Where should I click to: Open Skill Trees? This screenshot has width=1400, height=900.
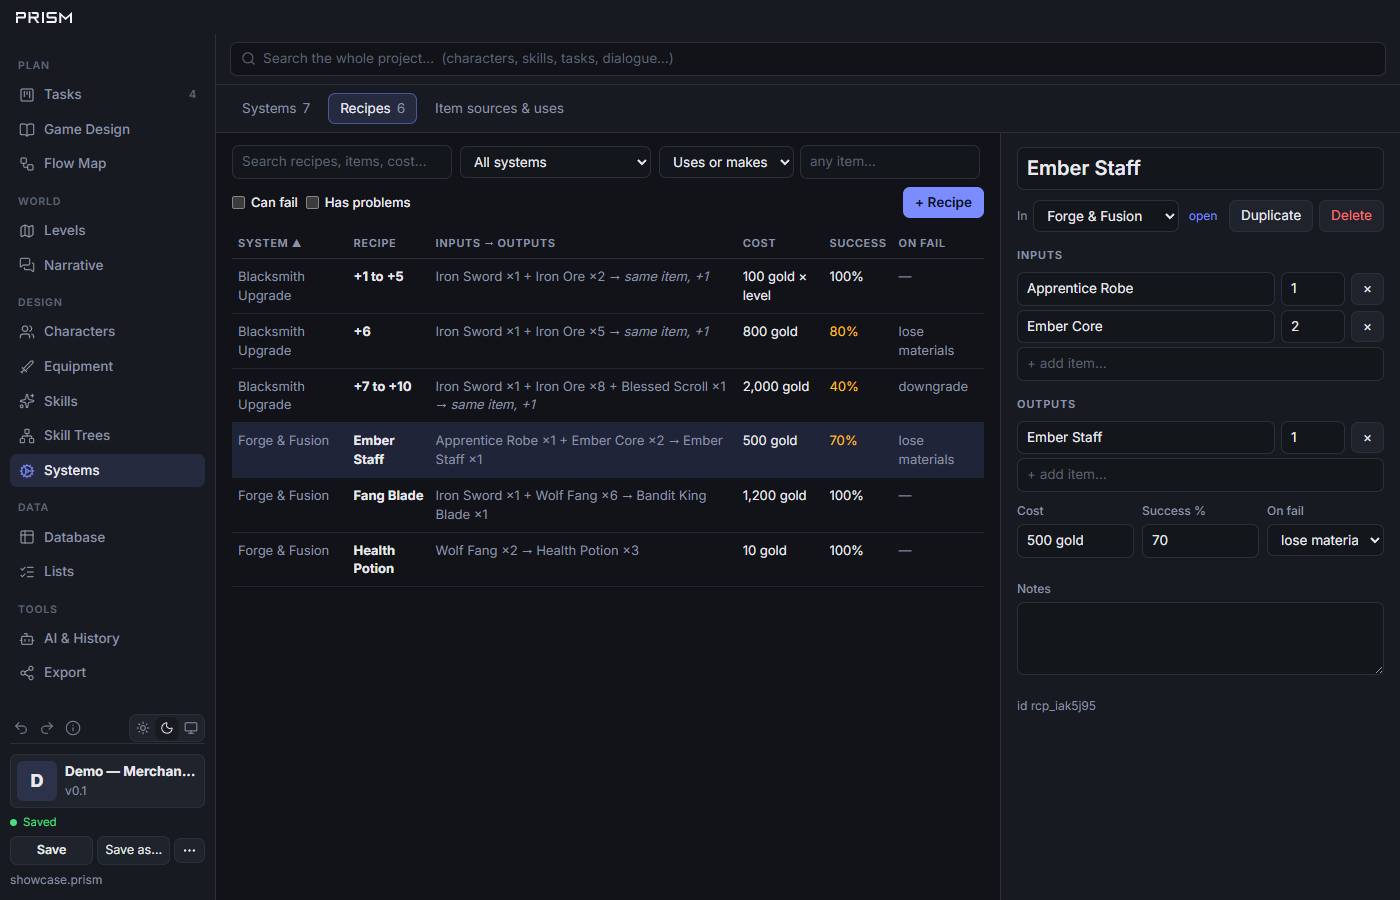(x=107, y=435)
